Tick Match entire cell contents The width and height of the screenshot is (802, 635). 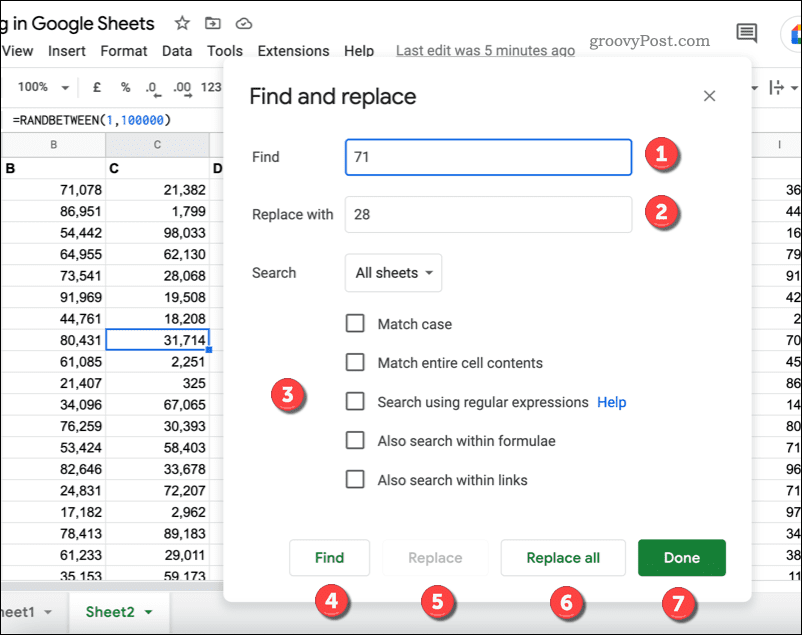(355, 362)
